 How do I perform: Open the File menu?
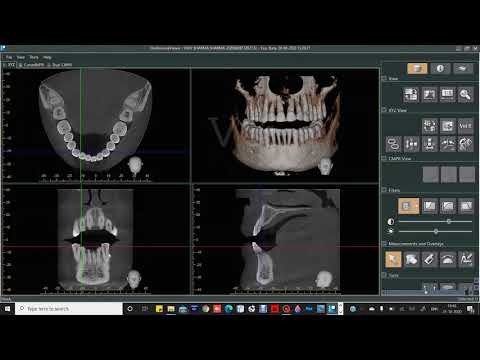9,57
